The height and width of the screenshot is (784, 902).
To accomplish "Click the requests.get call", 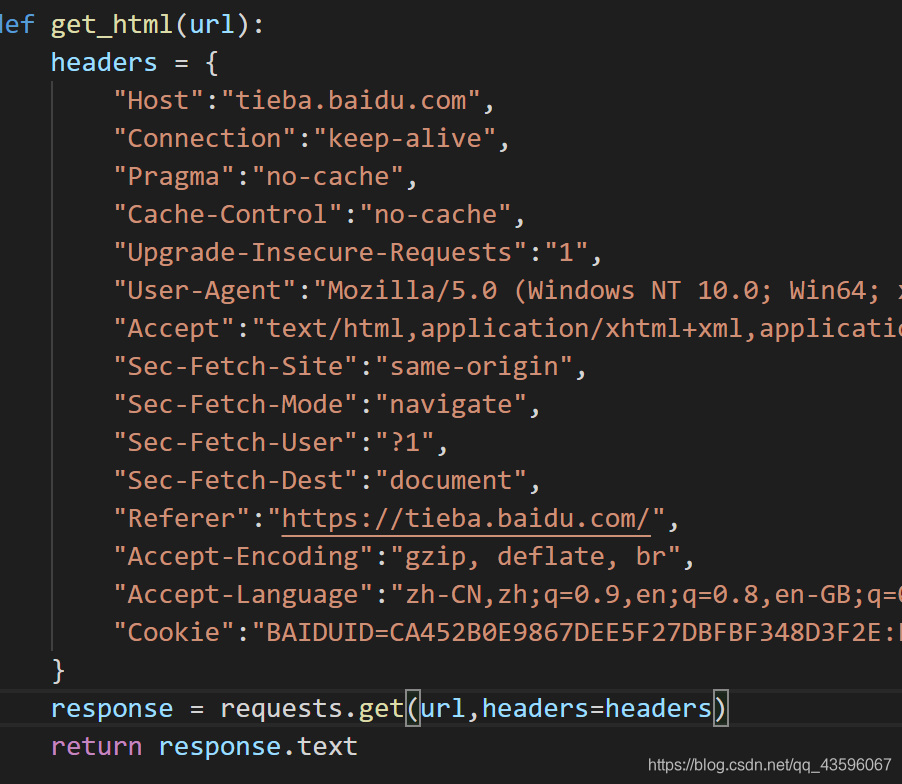I will click(312, 708).
